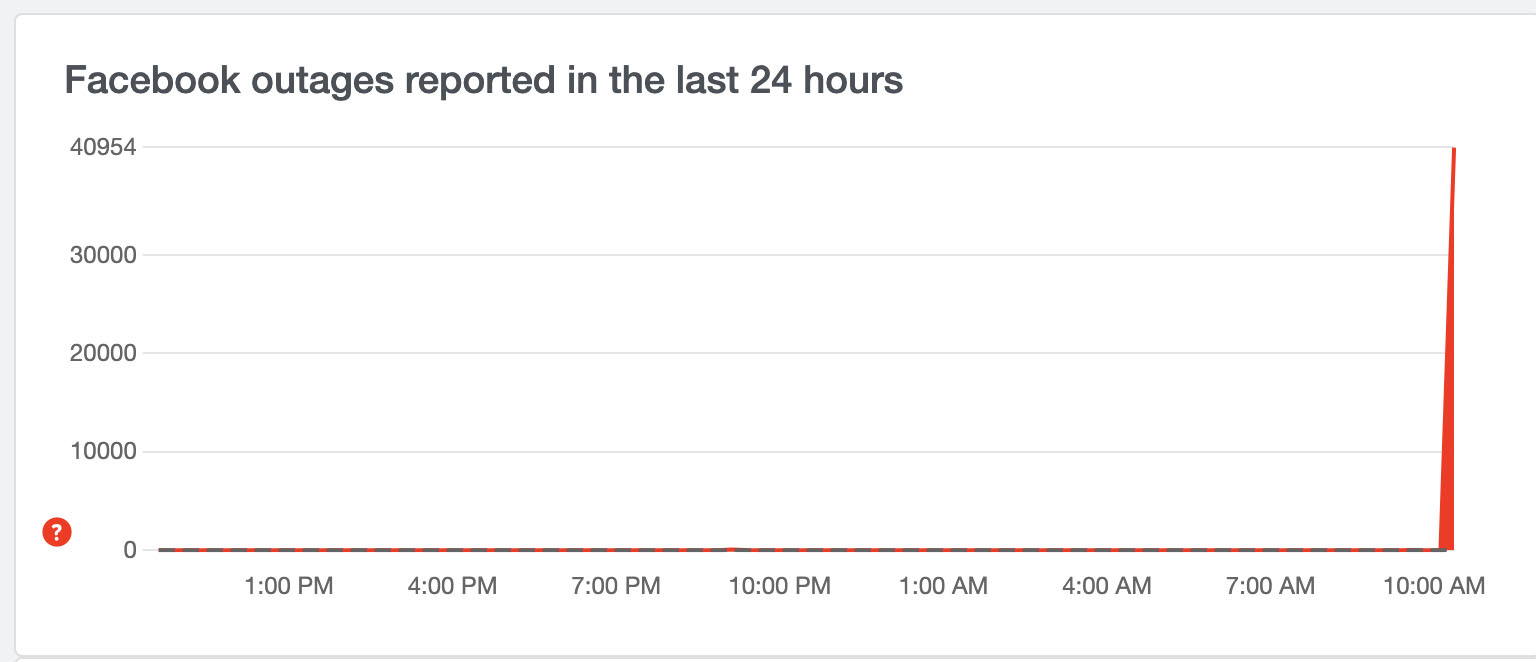1536x662 pixels.
Task: Select the 1:00 AM time axis label
Action: (943, 586)
